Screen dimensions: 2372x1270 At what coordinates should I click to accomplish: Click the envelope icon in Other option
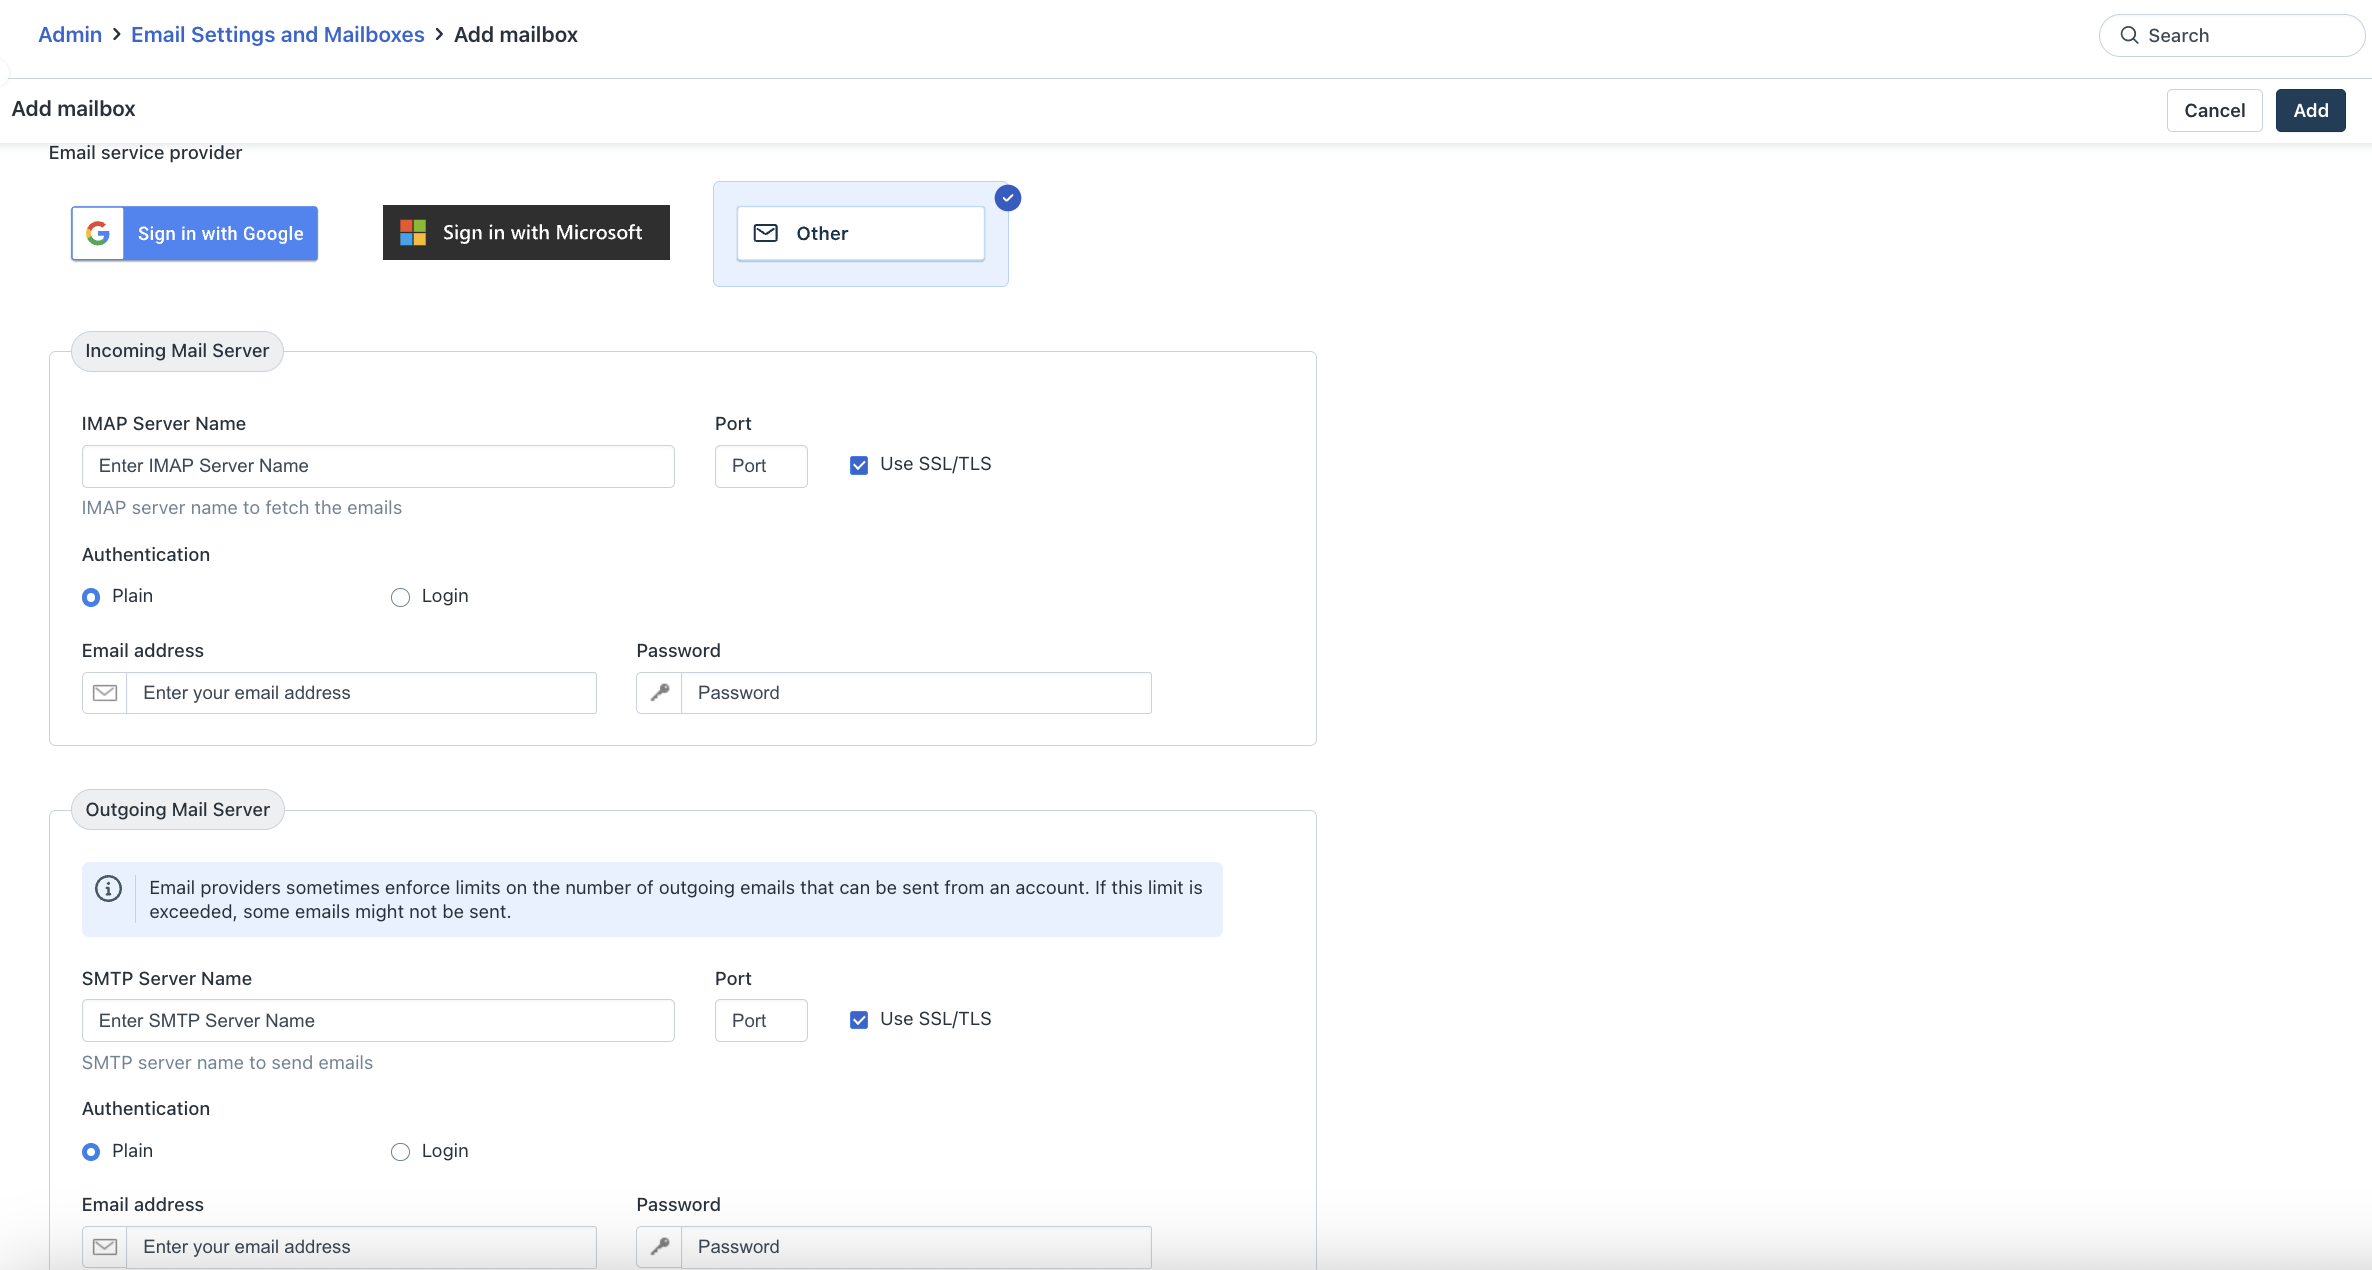click(766, 233)
